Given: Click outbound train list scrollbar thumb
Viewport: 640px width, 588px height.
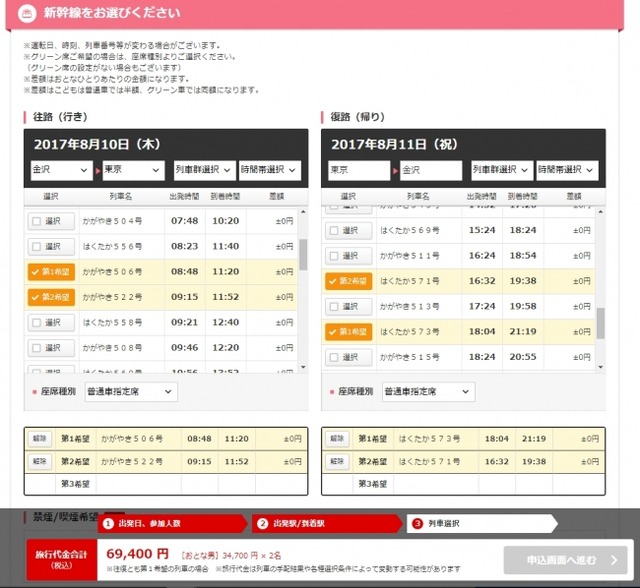Looking at the screenshot, I should [x=303, y=255].
